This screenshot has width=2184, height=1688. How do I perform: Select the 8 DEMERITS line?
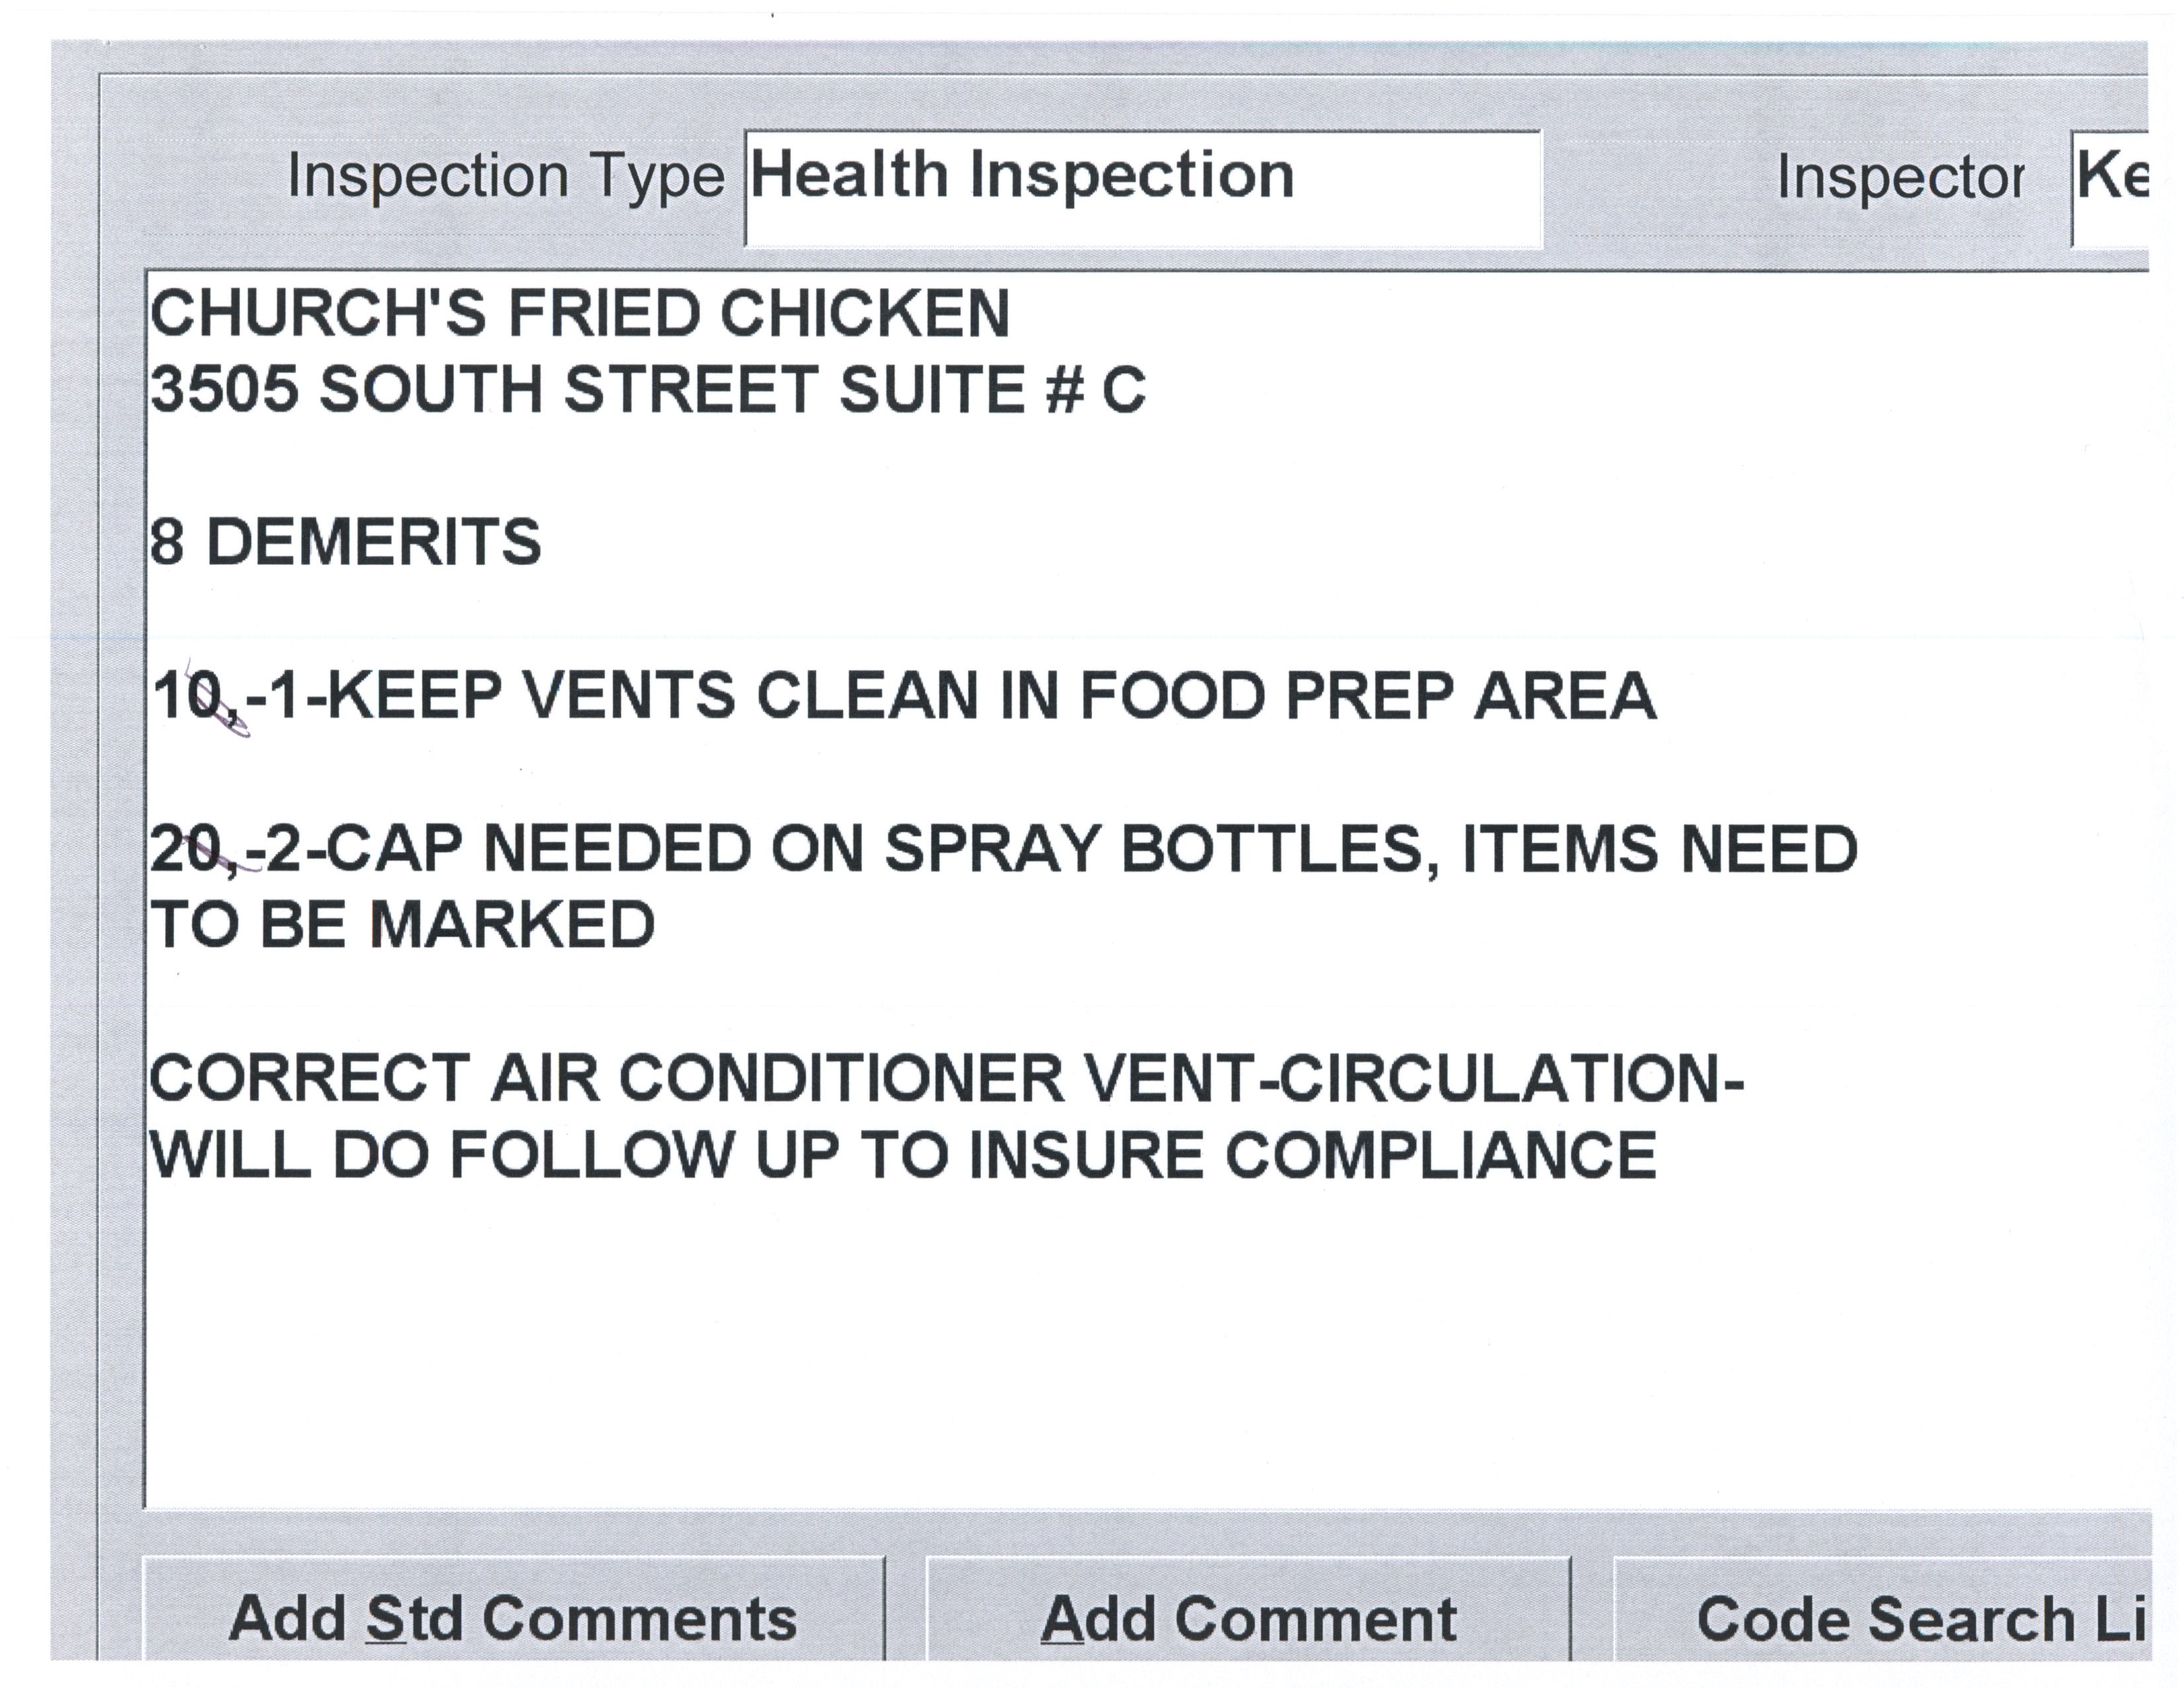click(346, 543)
